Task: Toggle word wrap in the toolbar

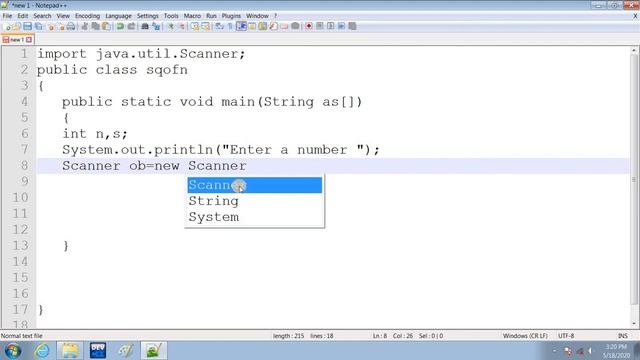Action: click(x=219, y=26)
